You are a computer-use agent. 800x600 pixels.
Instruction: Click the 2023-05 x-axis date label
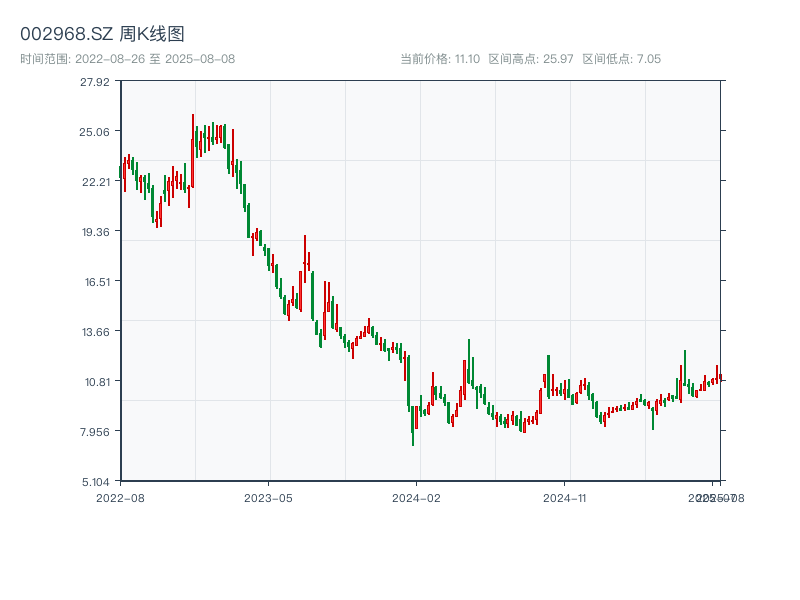268,497
